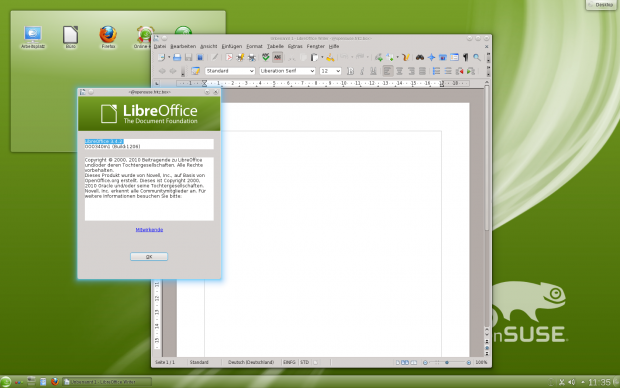This screenshot has height=388, width=620.
Task: Click STD selection mode in status bar
Action: click(x=304, y=362)
